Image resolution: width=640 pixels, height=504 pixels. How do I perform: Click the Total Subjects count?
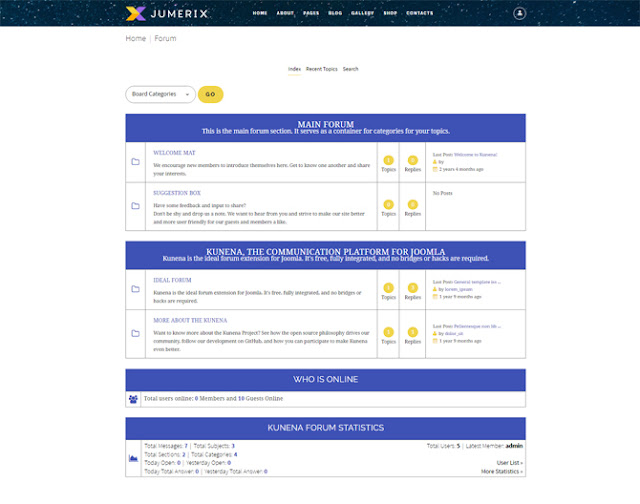(233, 446)
